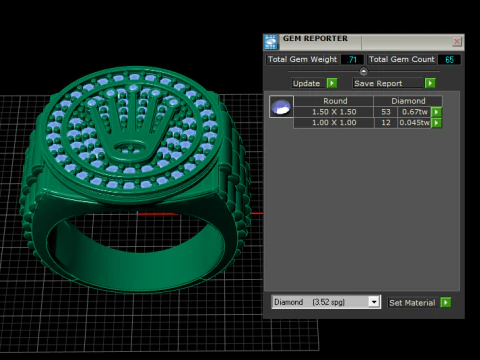Select the 1.50 X 1.50 size cell
The image size is (480, 360).
334,112
